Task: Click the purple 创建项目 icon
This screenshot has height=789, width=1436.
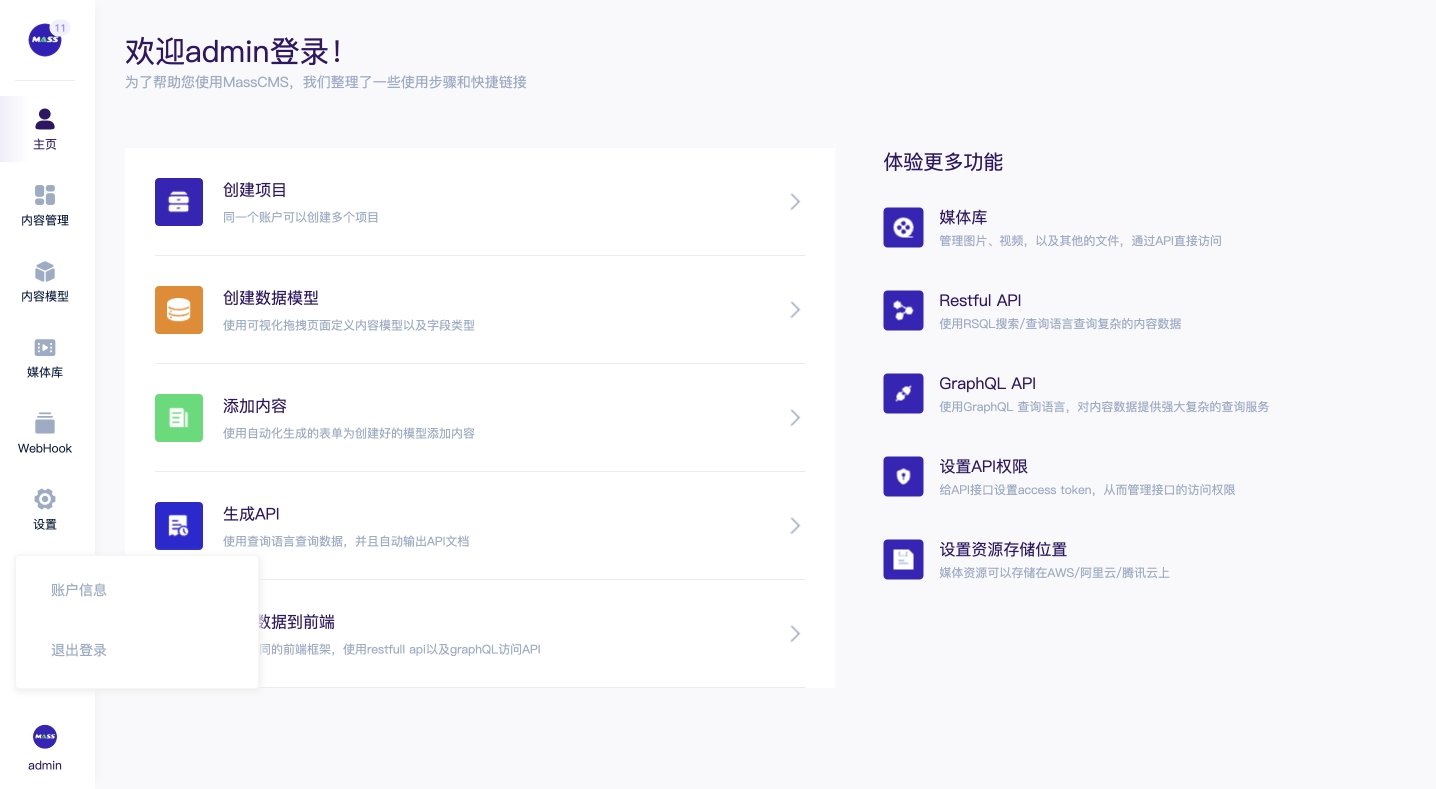Action: pyautogui.click(x=179, y=202)
